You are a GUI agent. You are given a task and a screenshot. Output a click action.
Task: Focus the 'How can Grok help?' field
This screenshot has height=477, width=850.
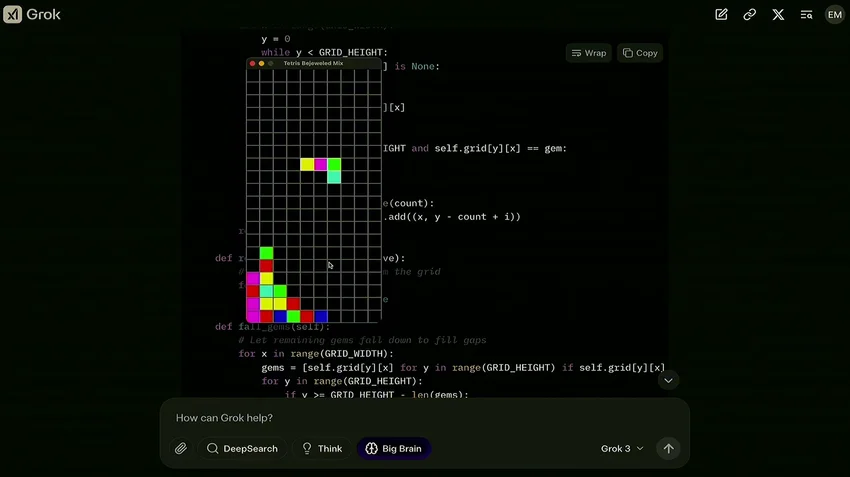pyautogui.click(x=424, y=418)
